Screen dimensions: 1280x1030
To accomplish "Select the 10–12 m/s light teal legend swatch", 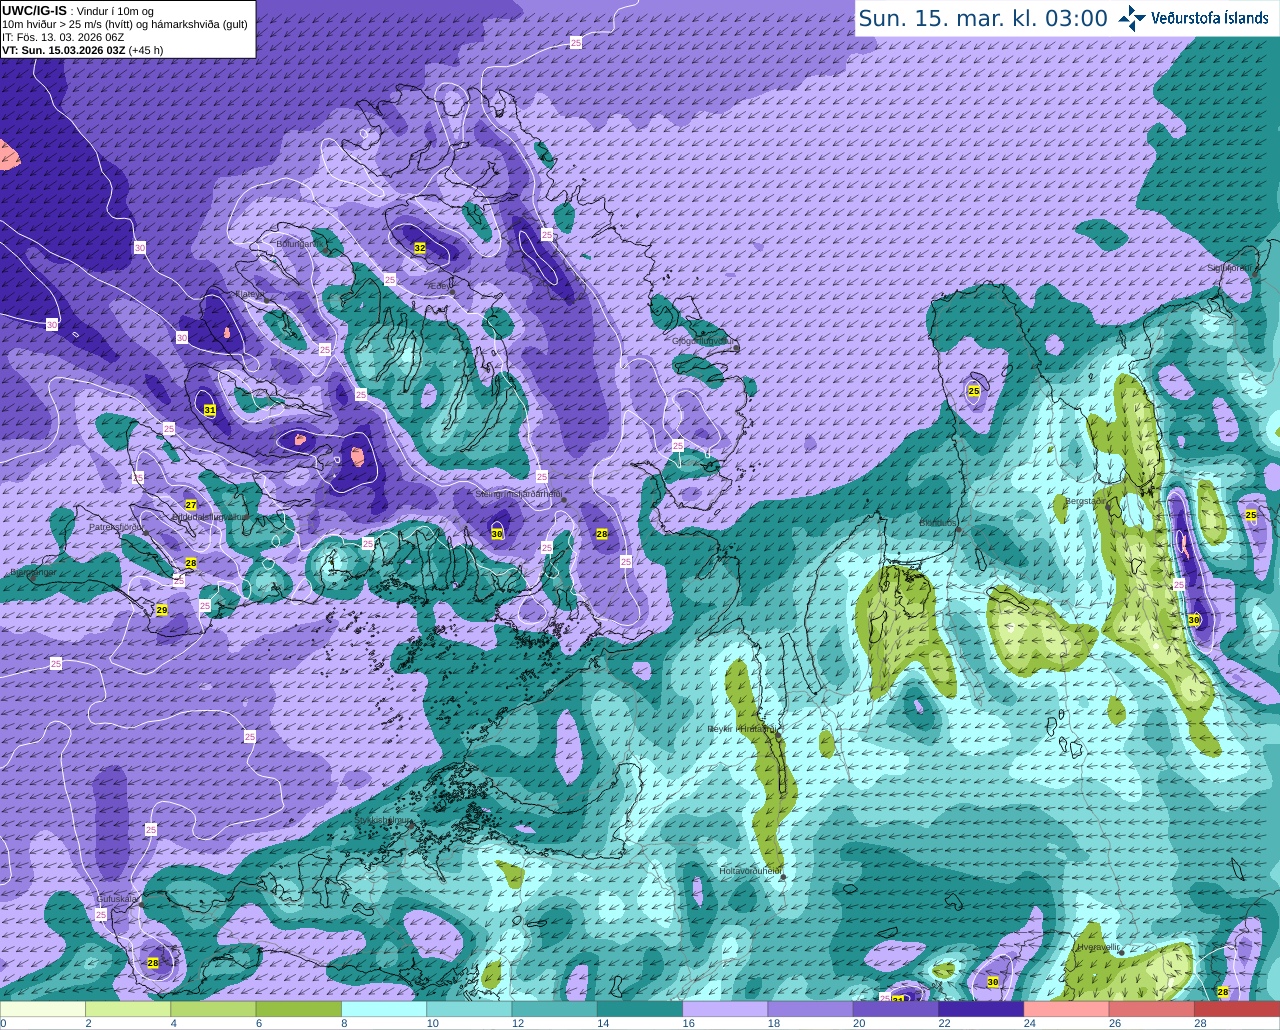I will pyautogui.click(x=469, y=1009).
